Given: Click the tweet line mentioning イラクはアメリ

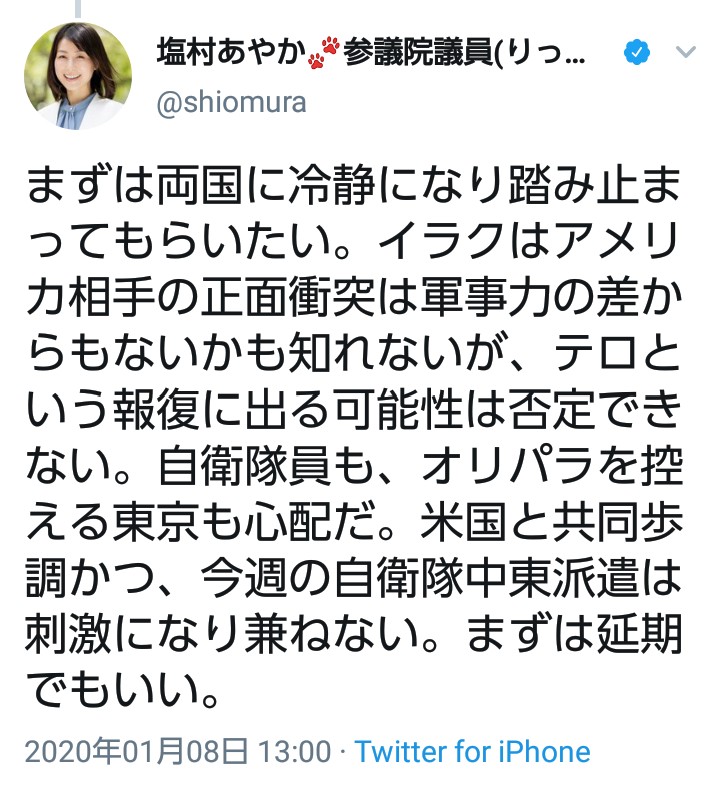Looking at the screenshot, I should [354, 241].
